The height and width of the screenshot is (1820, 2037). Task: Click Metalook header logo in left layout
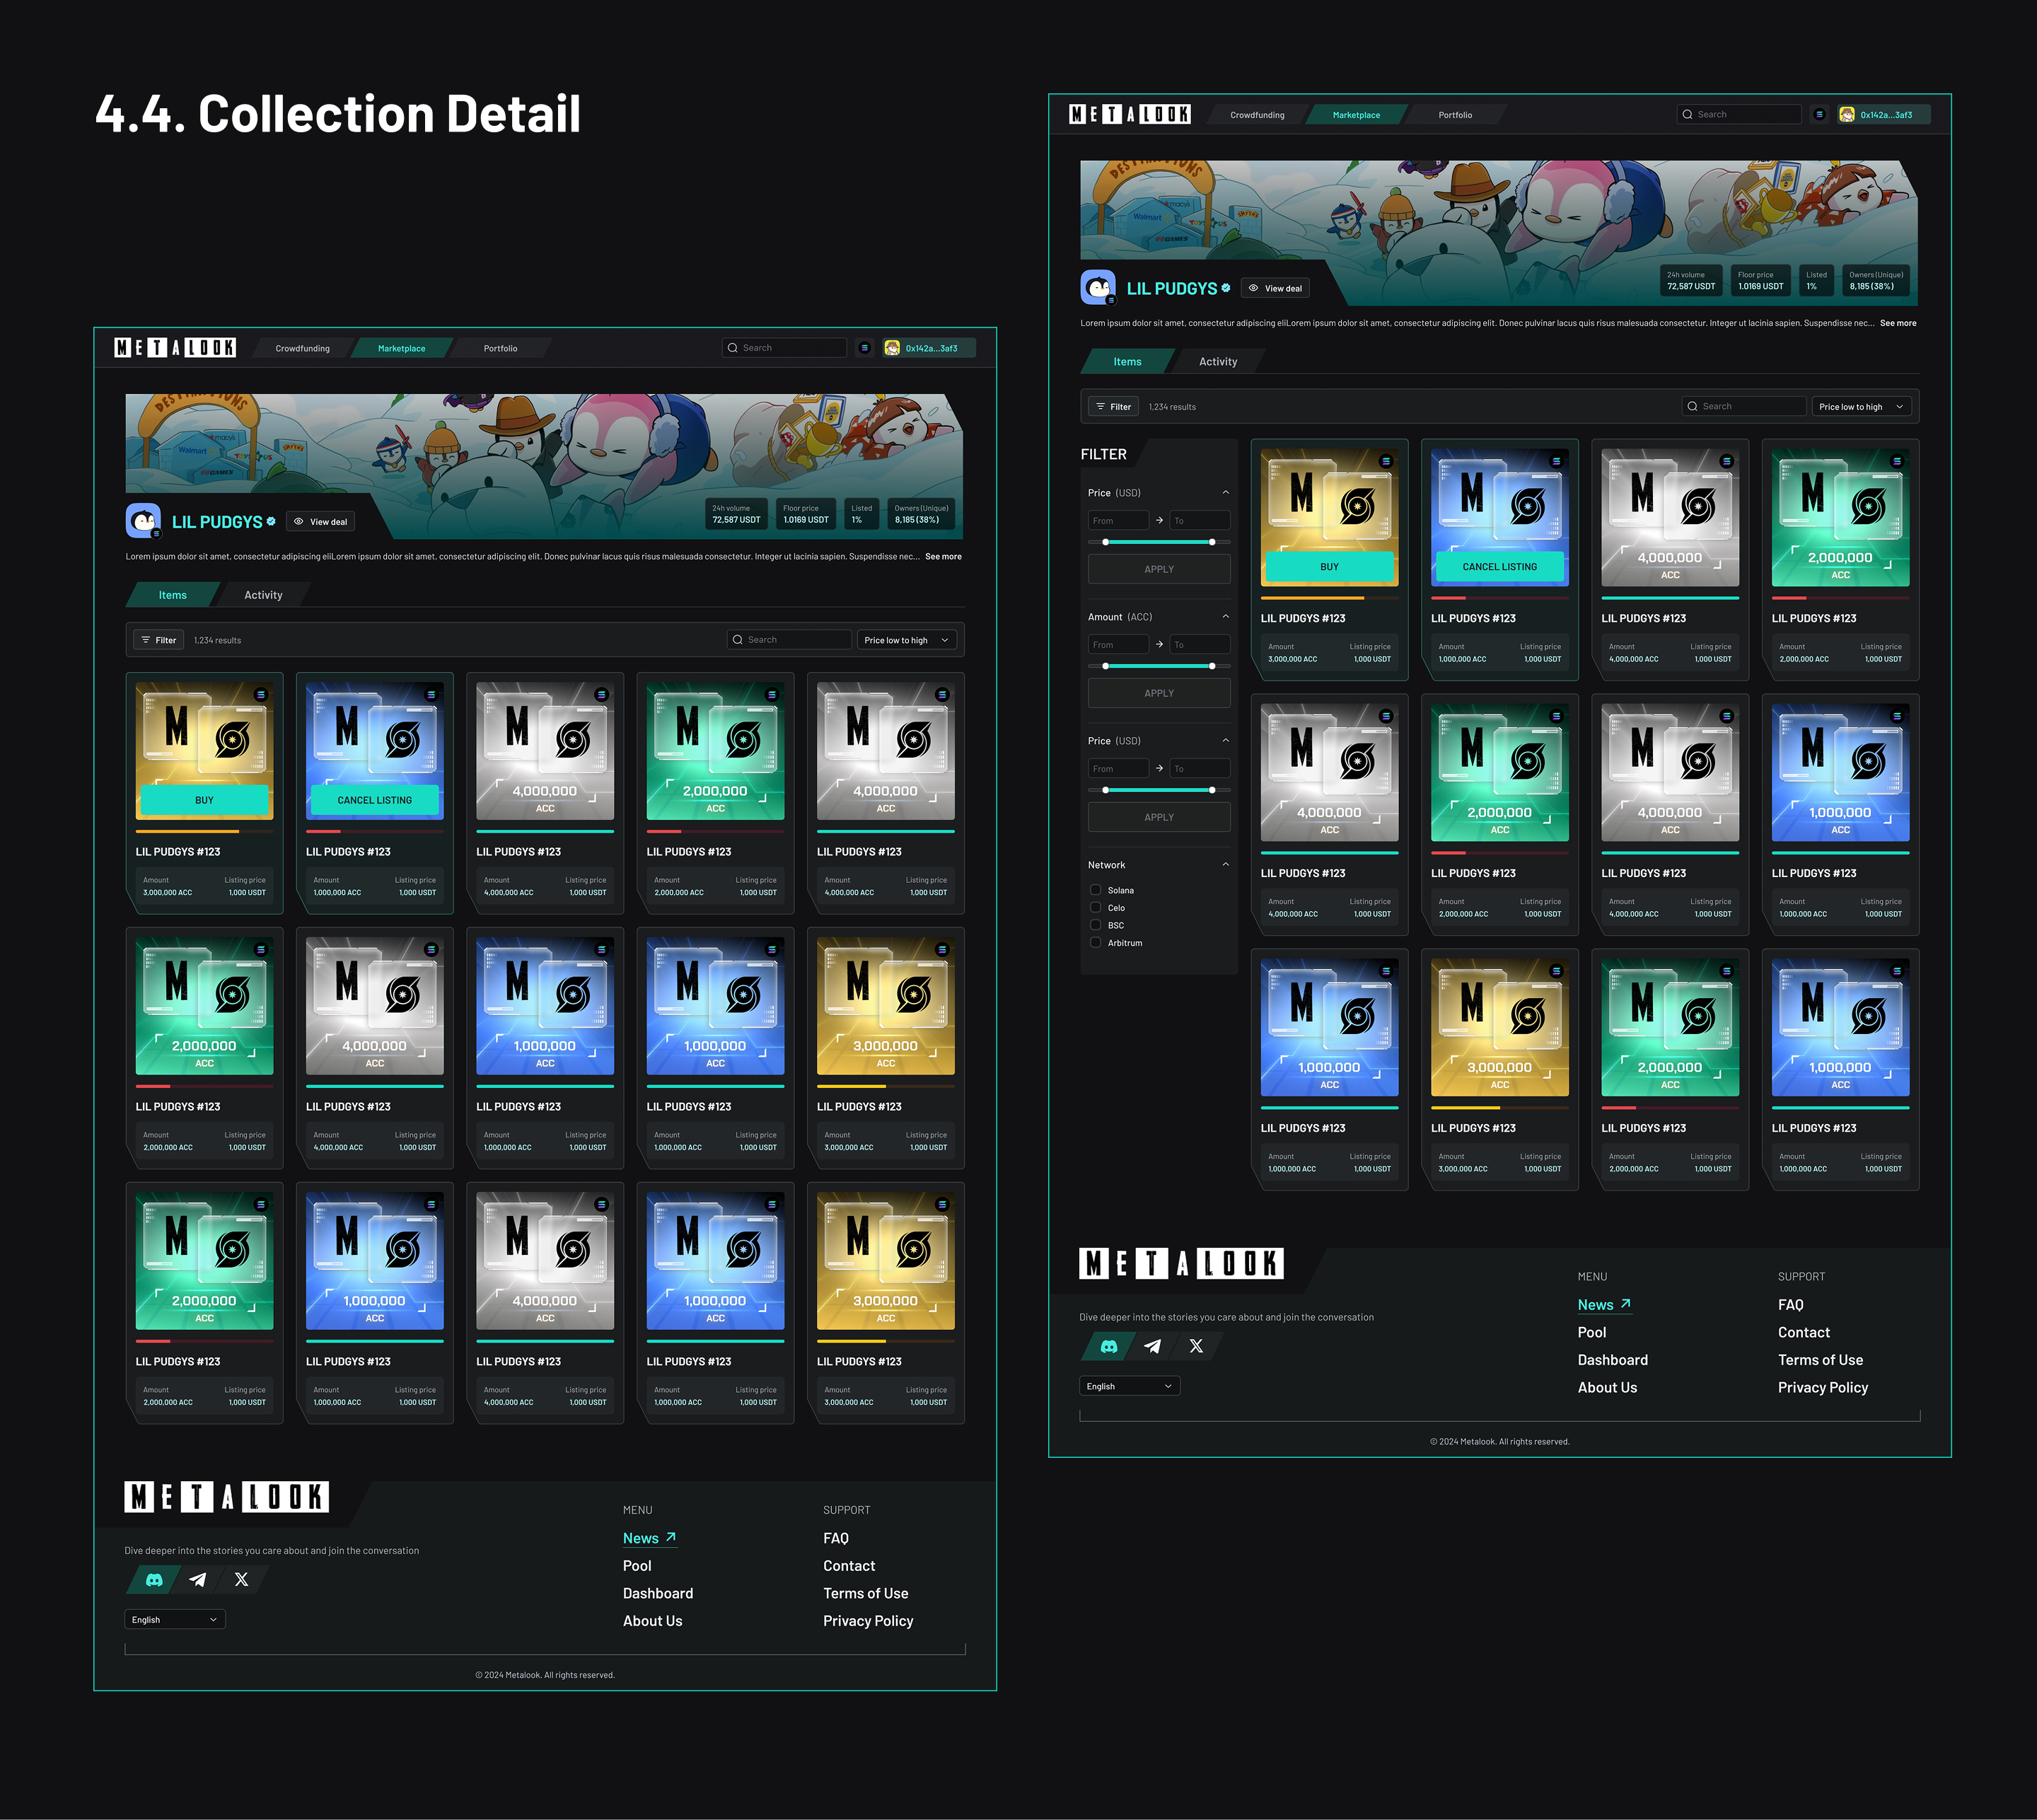[x=175, y=348]
